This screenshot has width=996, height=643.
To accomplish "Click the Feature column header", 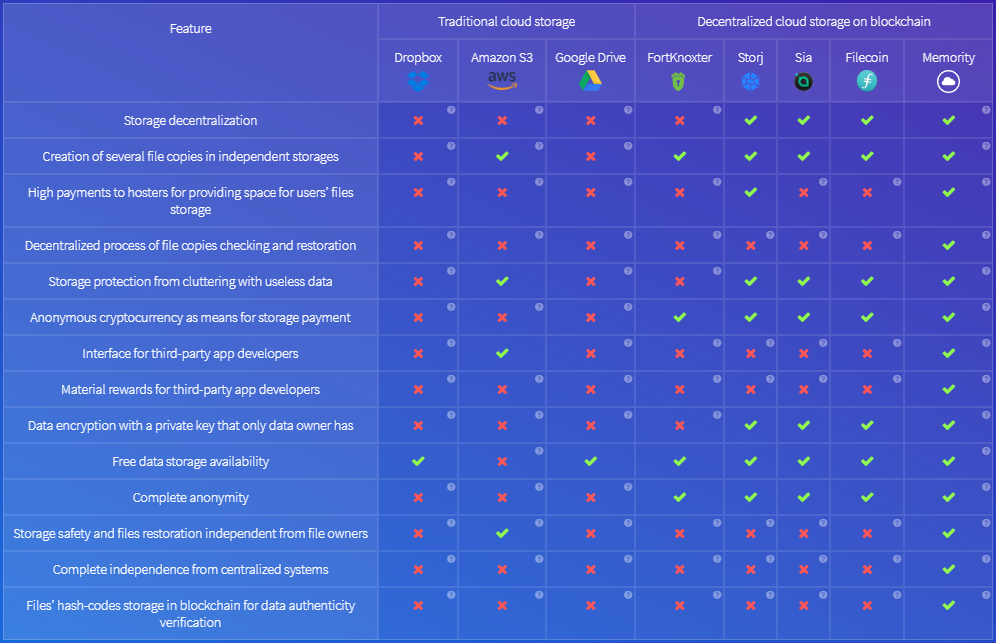I will (x=191, y=29).
